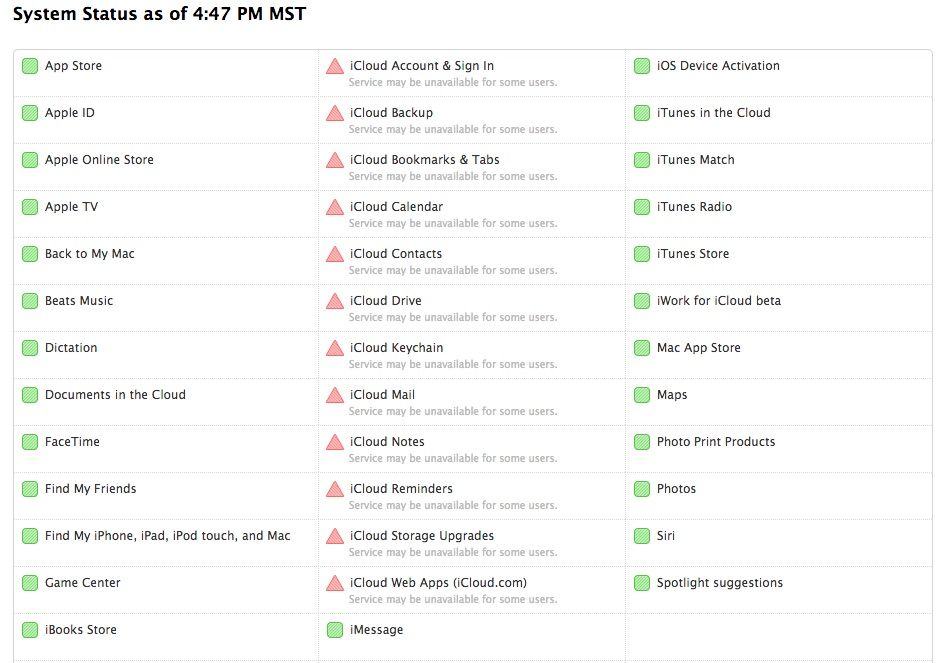Click the green status icon beside Siri
This screenshot has height=663, width=941.
point(642,536)
